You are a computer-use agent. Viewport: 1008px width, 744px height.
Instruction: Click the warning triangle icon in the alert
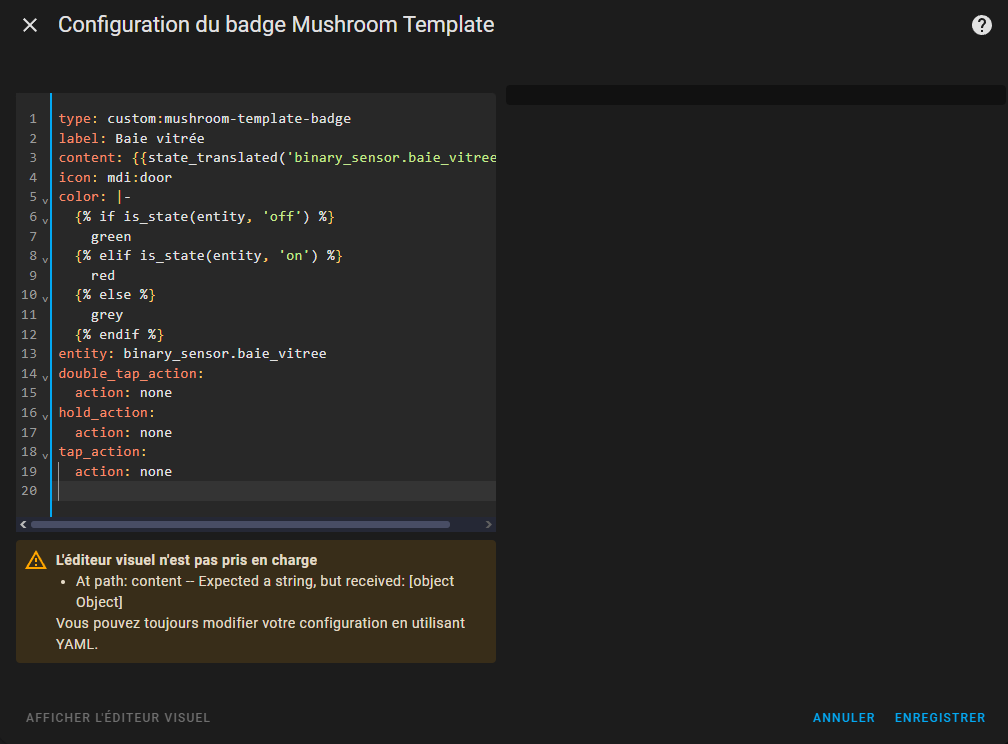pos(36,561)
